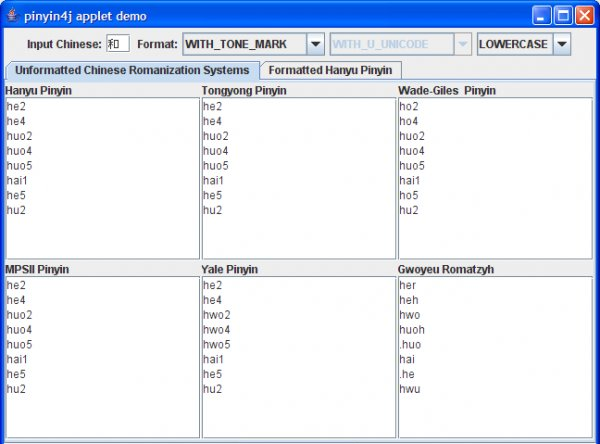Screen dimensions: 600x444
Task: Select '.he' in Gwoyeu Romatzyh list
Action: point(407,374)
